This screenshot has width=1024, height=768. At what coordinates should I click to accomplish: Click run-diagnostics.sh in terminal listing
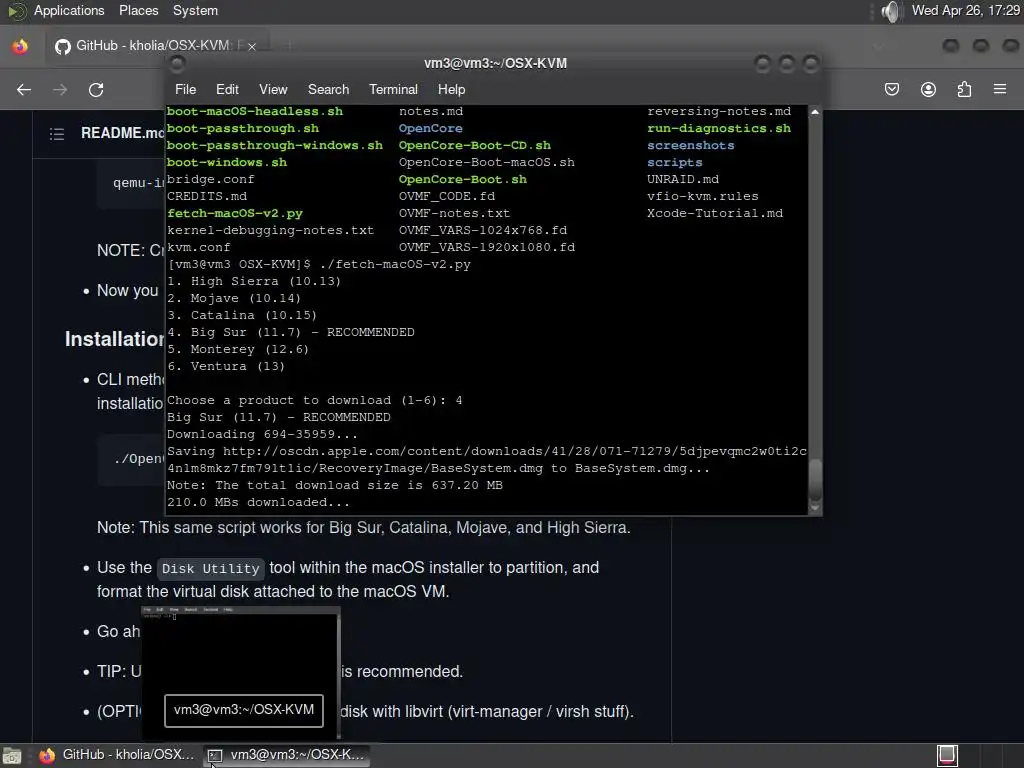[x=718, y=129]
